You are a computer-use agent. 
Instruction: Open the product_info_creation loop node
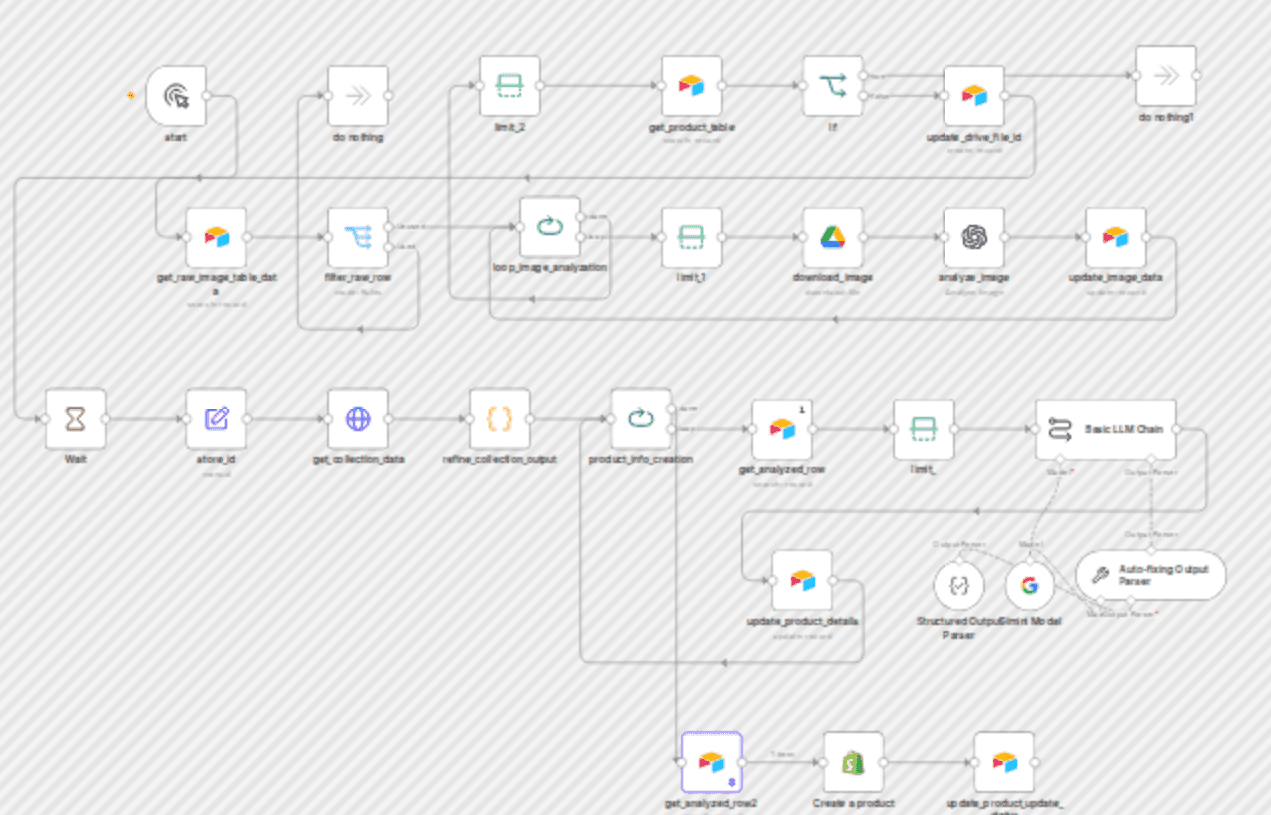642,420
